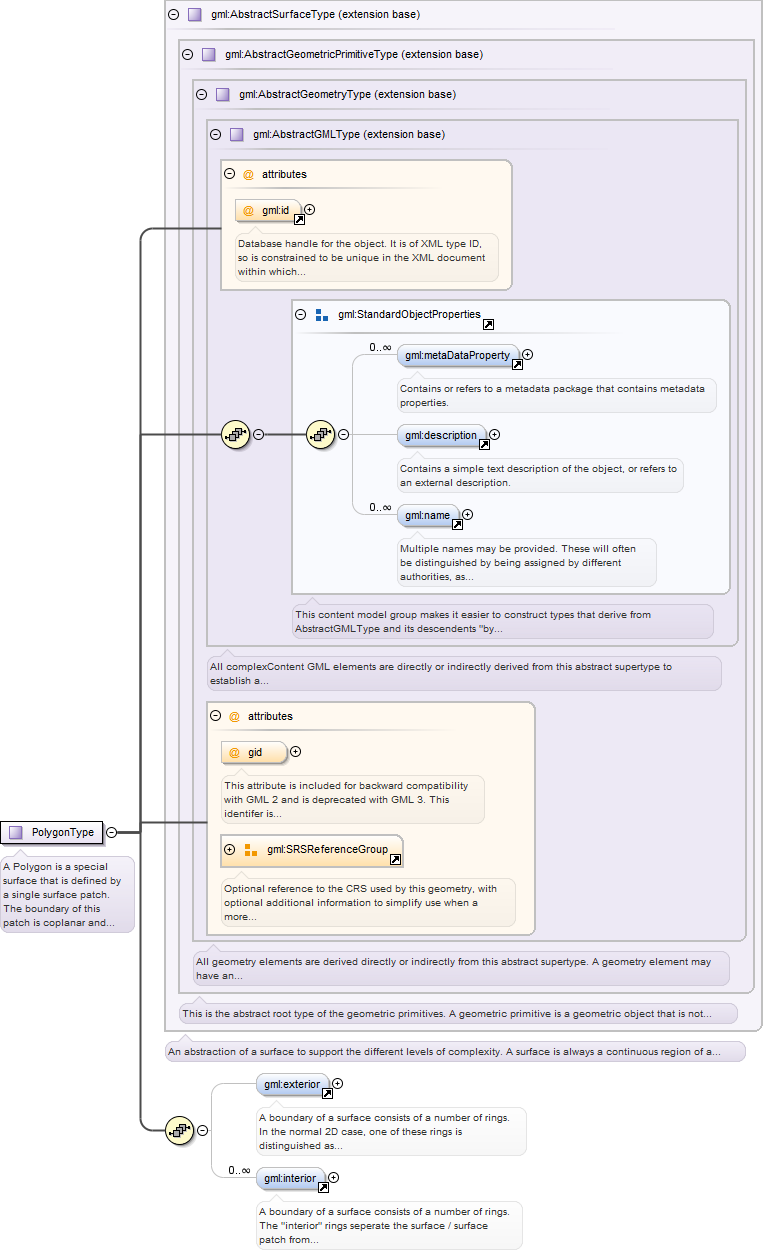
Task: Click the purple type icon of gml:AbstractGeometricPrimitiveType
Action: tap(208, 54)
